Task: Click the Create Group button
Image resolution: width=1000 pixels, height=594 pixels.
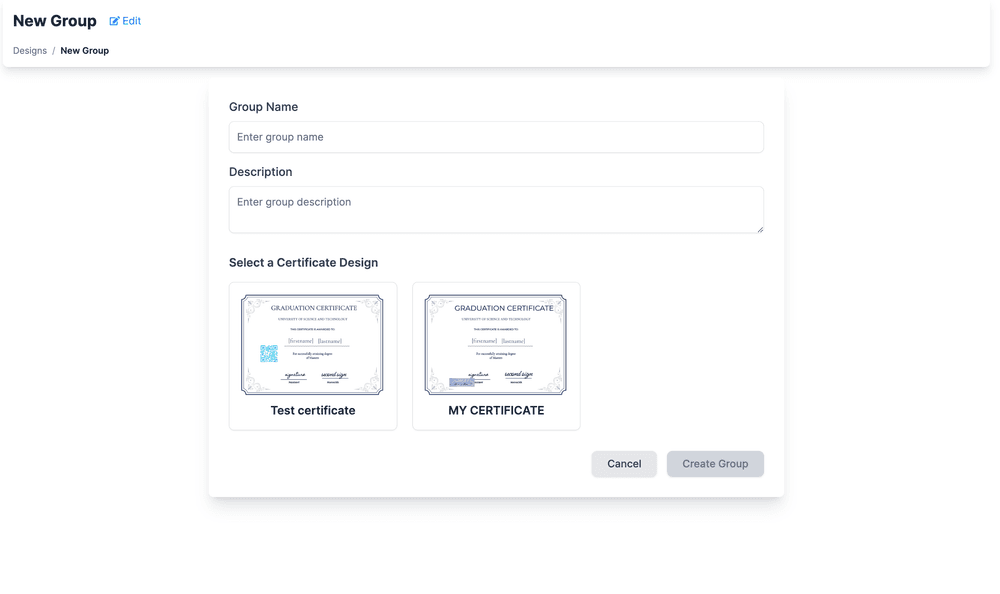Action: pyautogui.click(x=715, y=464)
